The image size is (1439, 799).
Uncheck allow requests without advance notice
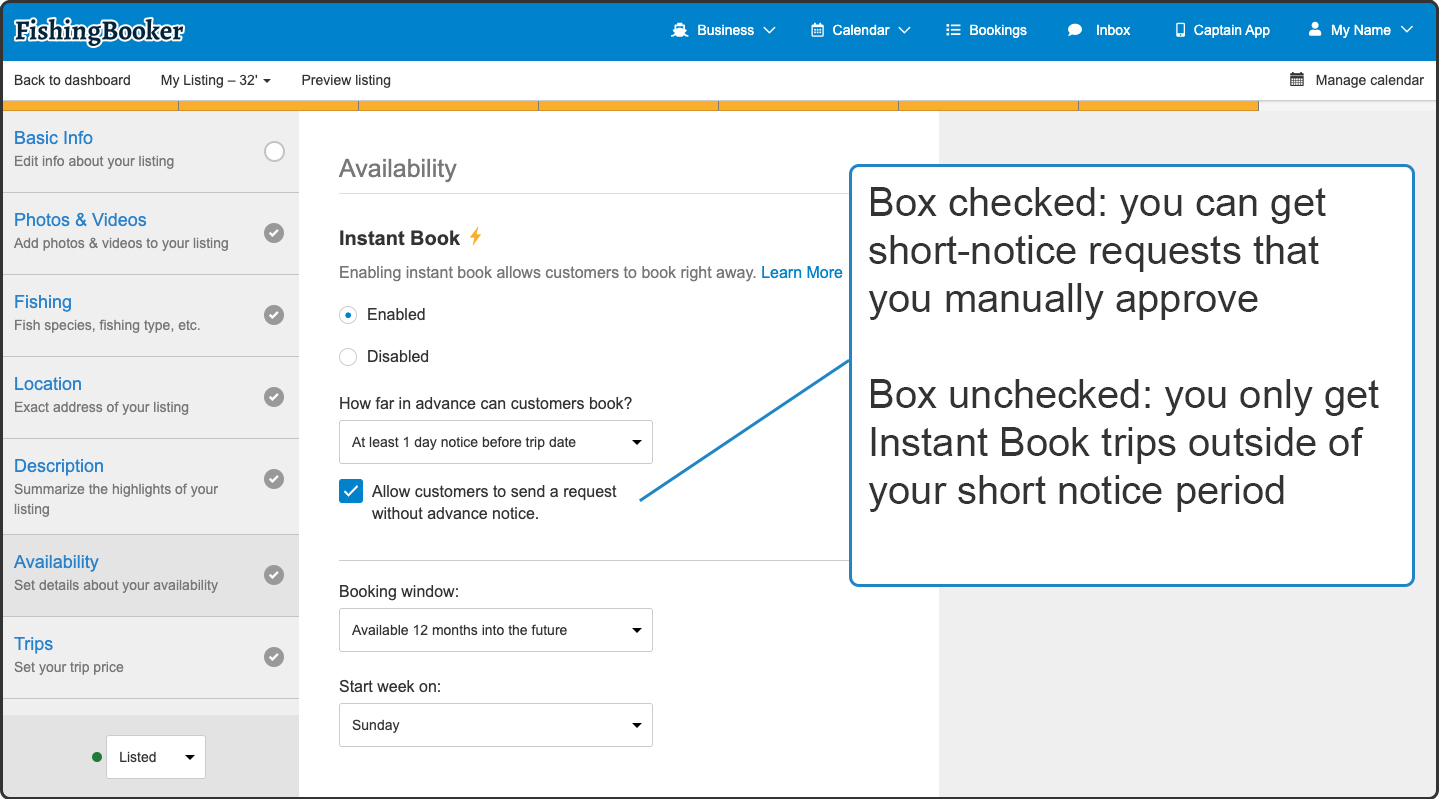click(x=351, y=491)
